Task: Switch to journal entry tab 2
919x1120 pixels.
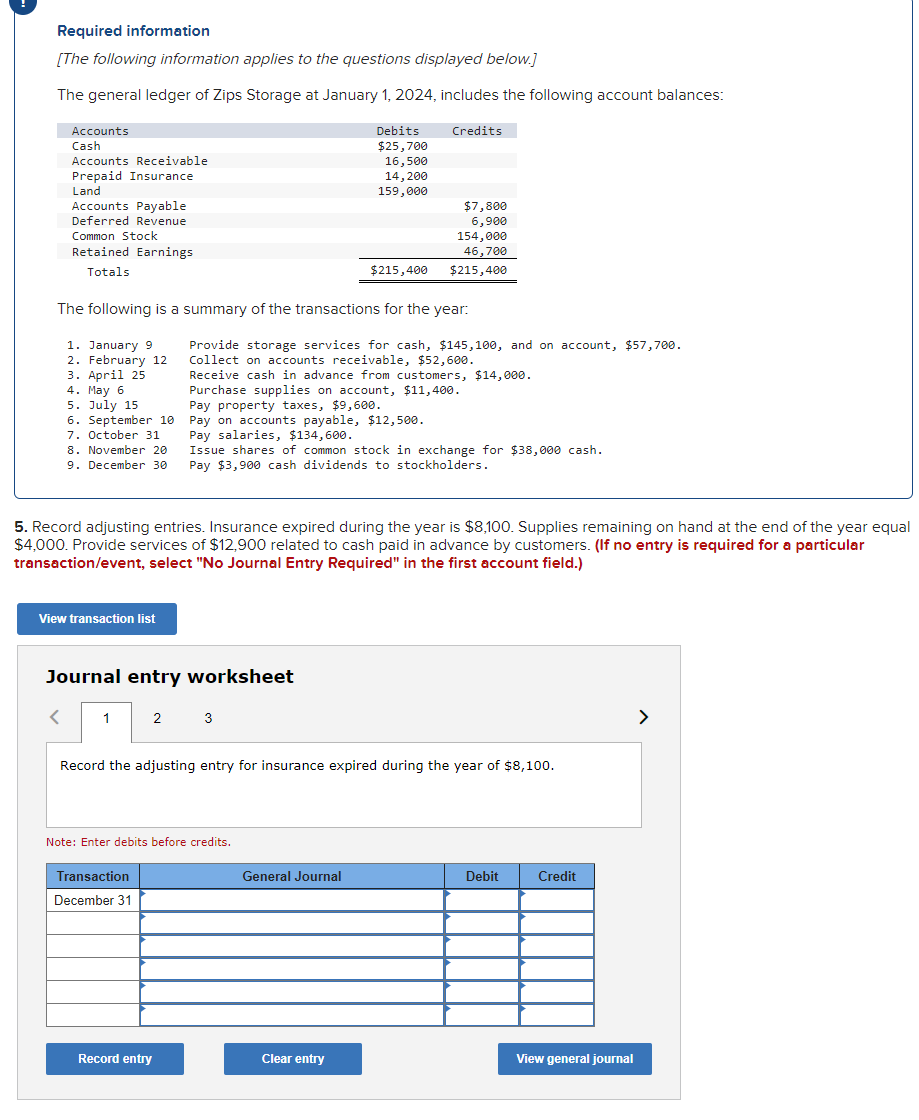Action: click(x=156, y=717)
